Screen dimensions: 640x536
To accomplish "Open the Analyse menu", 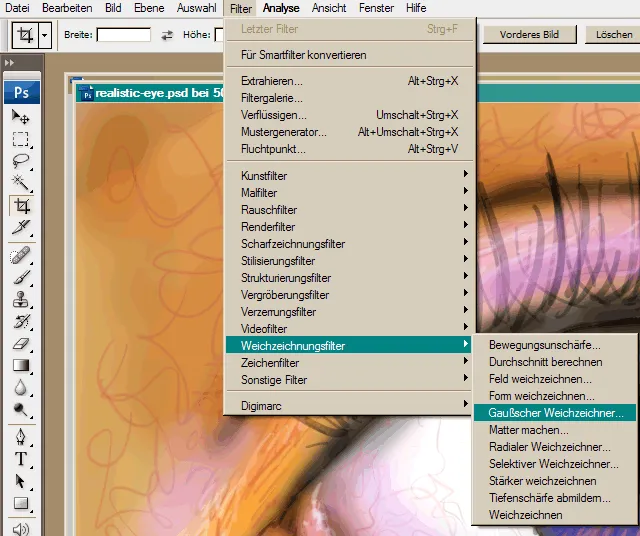I will pyautogui.click(x=281, y=8).
